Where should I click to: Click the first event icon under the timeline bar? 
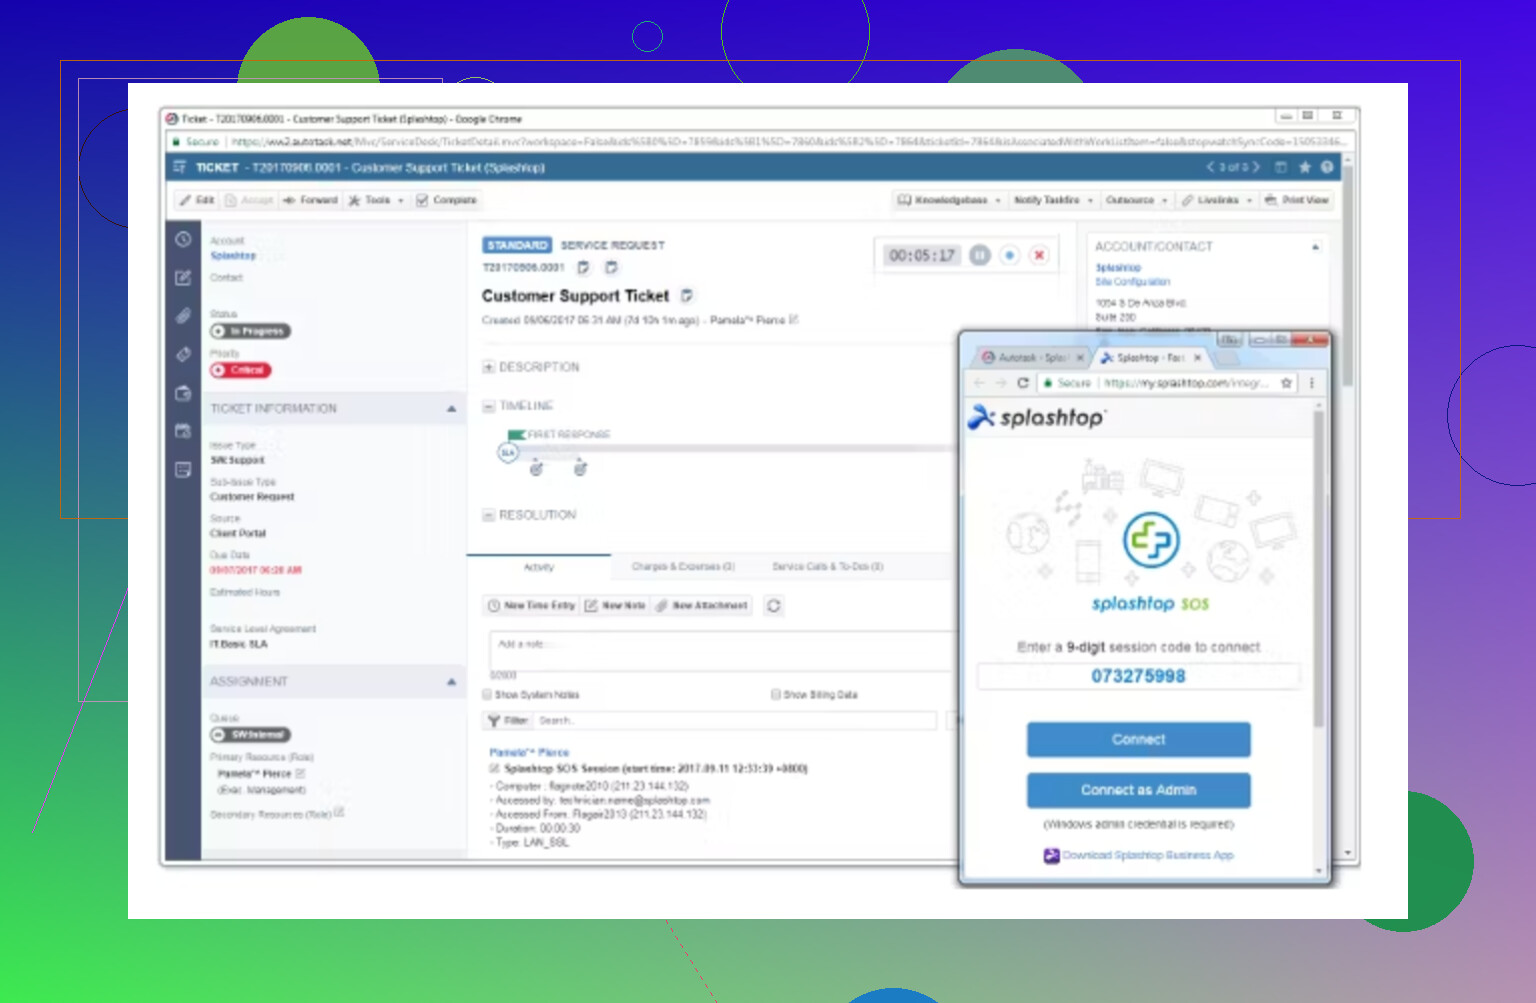click(x=536, y=468)
